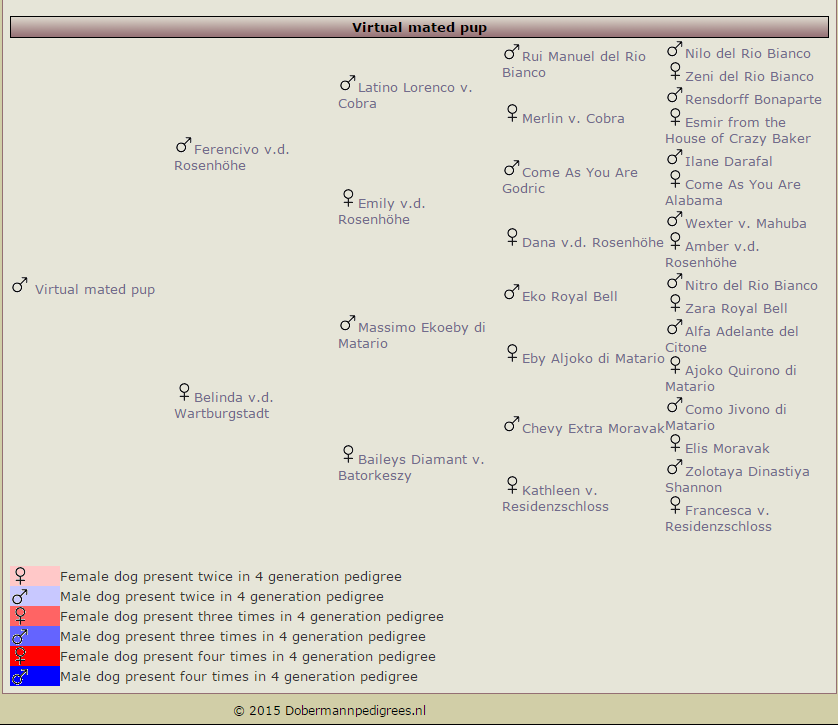Select Francesca v. Residenzschloss
This screenshot has height=725, width=838.
(x=719, y=518)
